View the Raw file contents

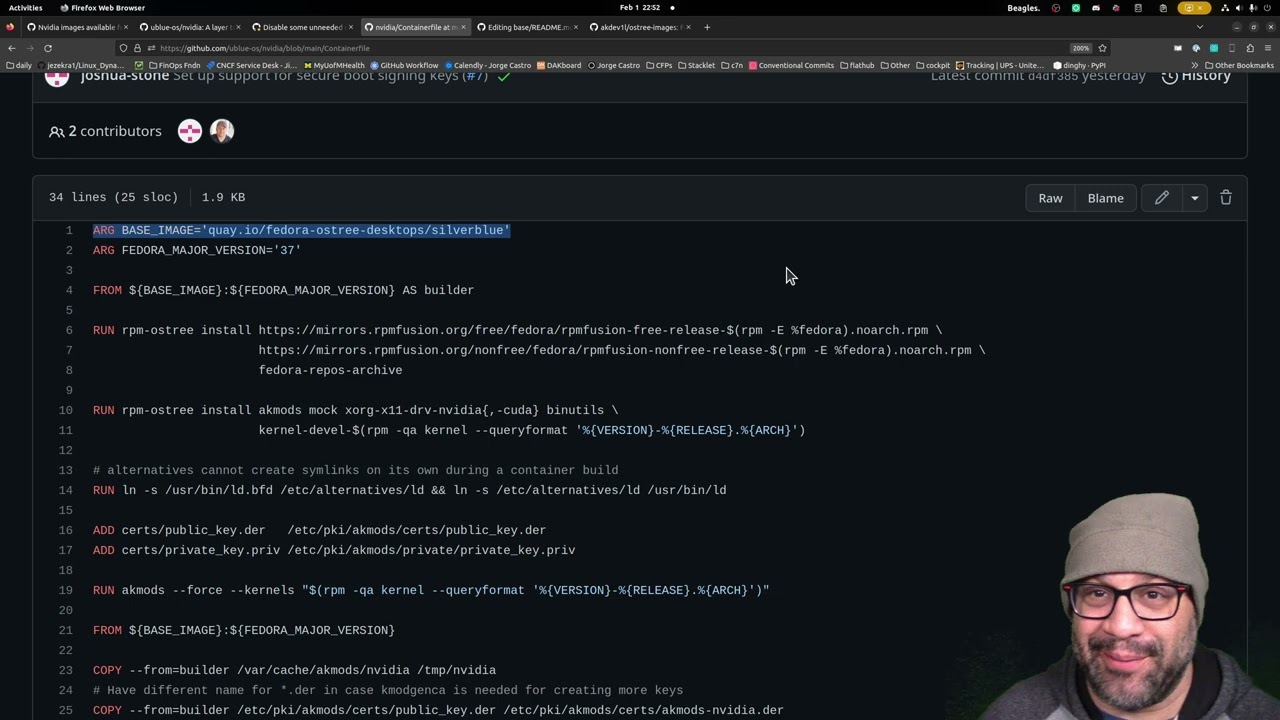(1050, 198)
